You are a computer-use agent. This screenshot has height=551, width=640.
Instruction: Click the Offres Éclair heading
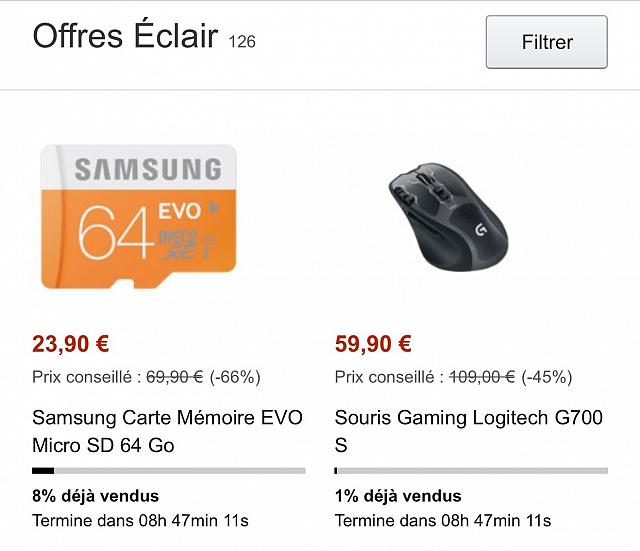tap(125, 37)
